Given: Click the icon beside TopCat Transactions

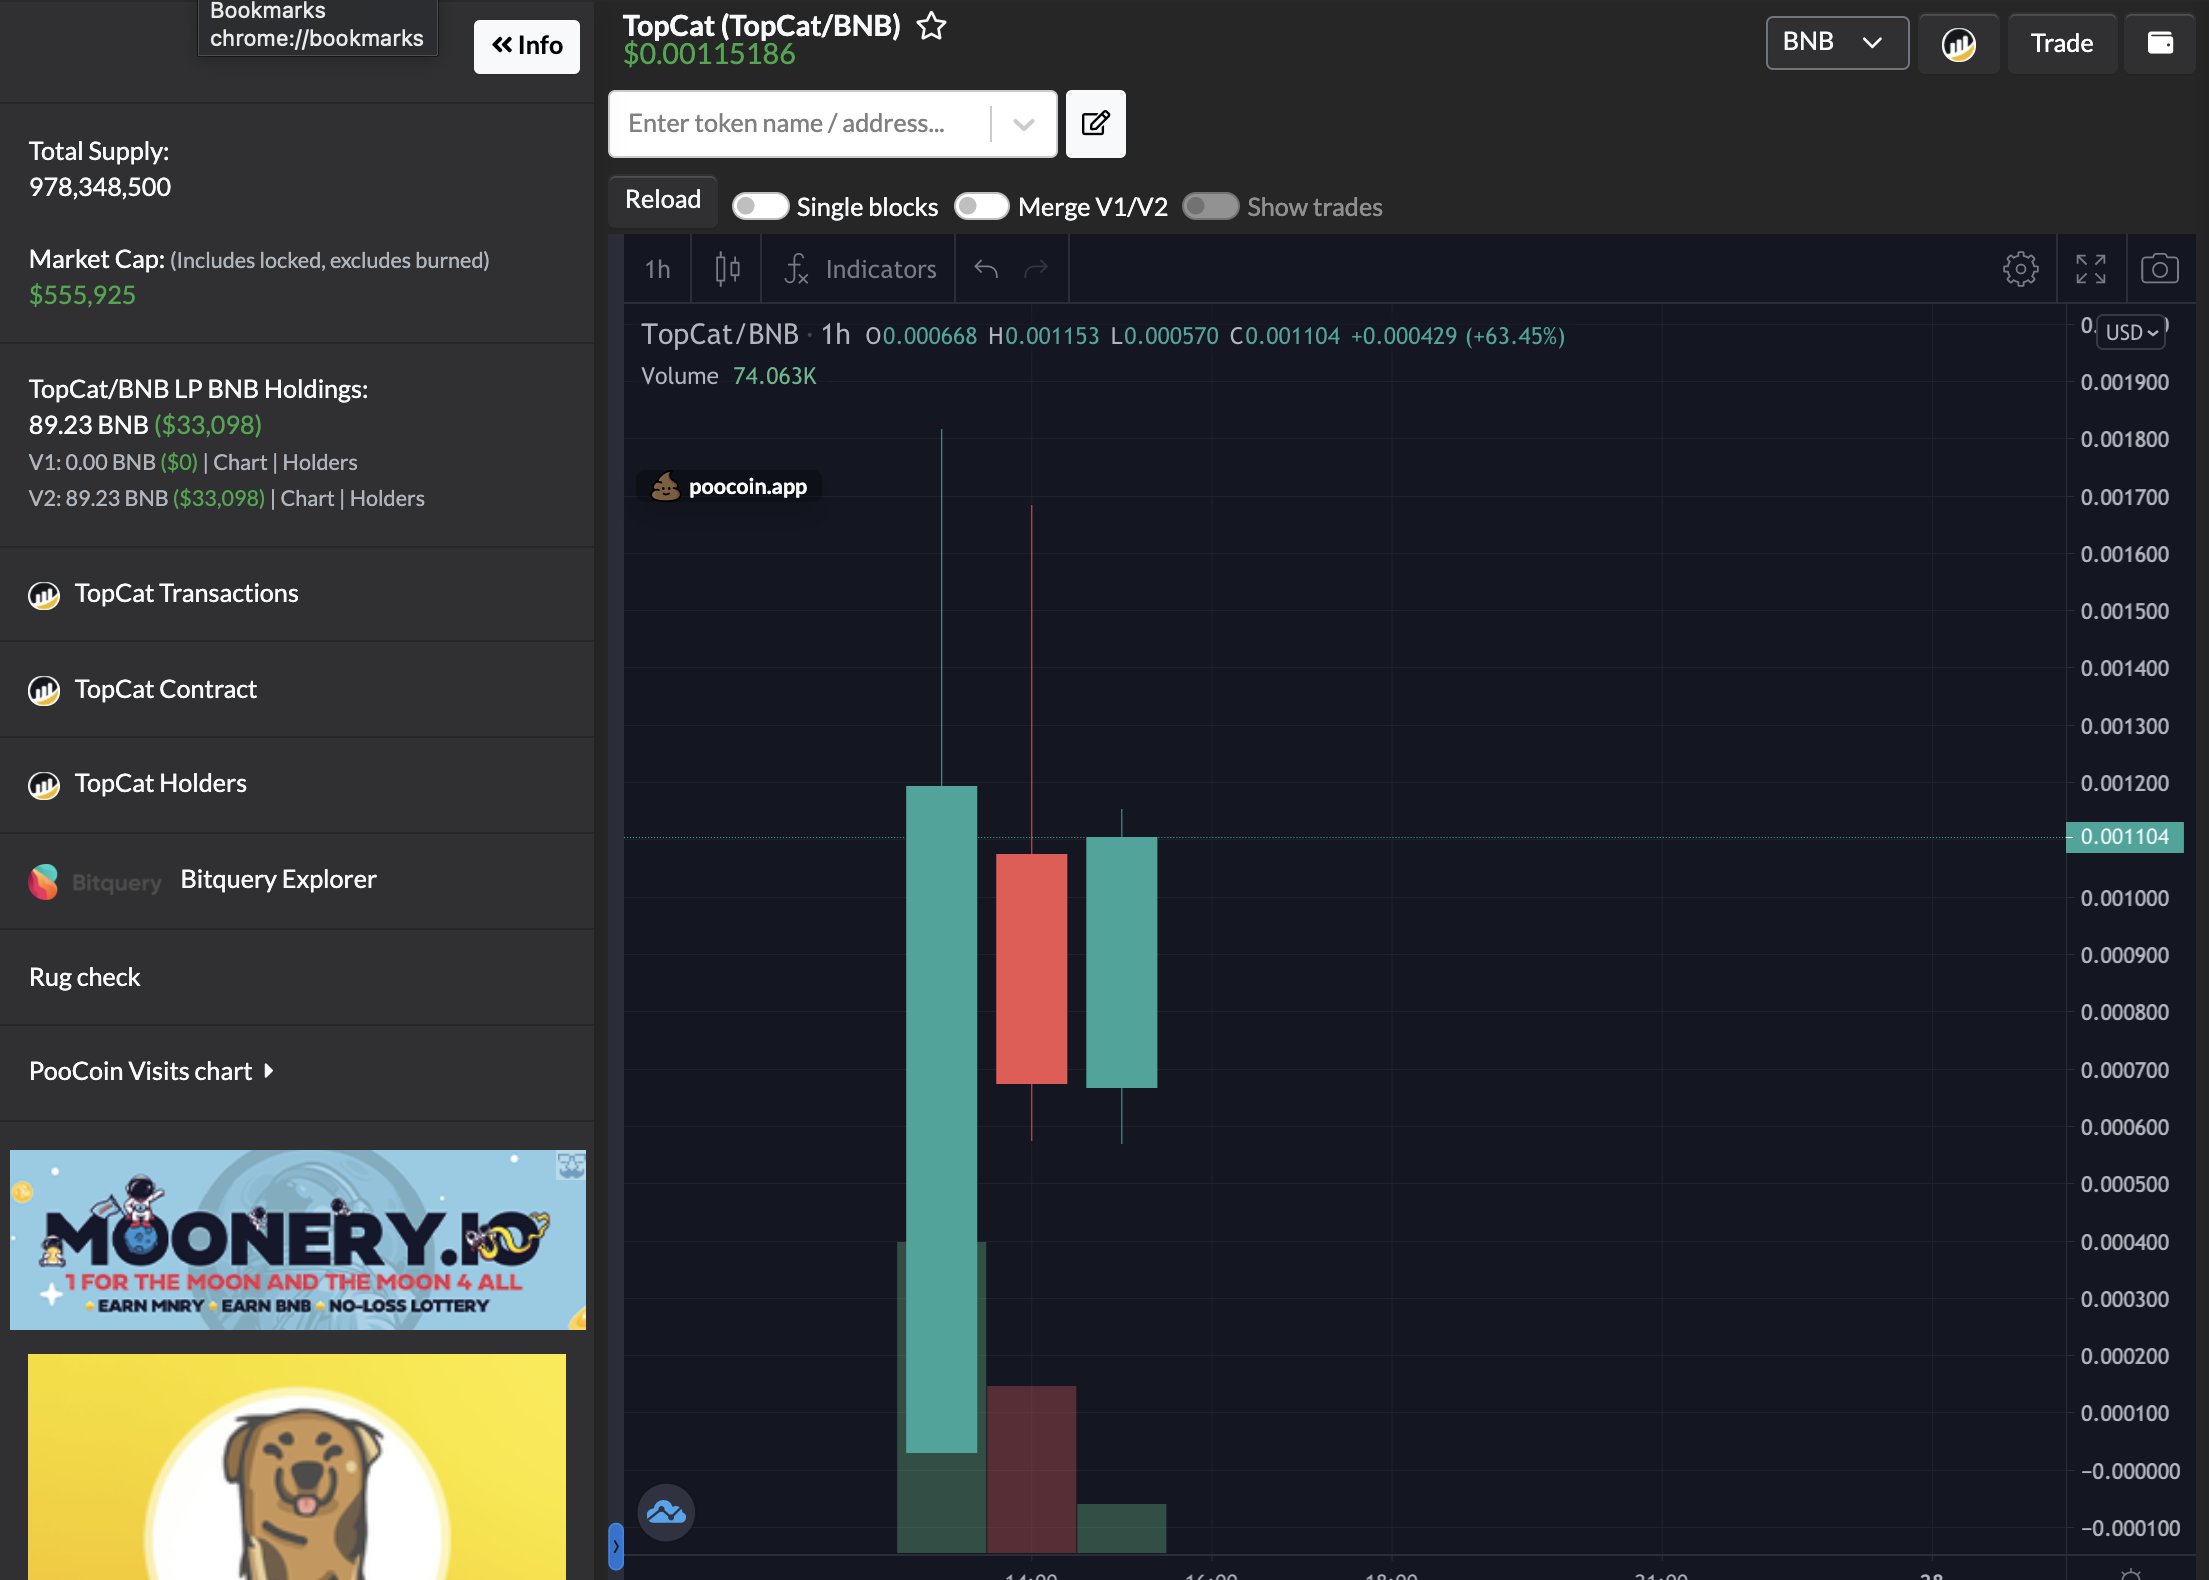Looking at the screenshot, I should tap(44, 595).
